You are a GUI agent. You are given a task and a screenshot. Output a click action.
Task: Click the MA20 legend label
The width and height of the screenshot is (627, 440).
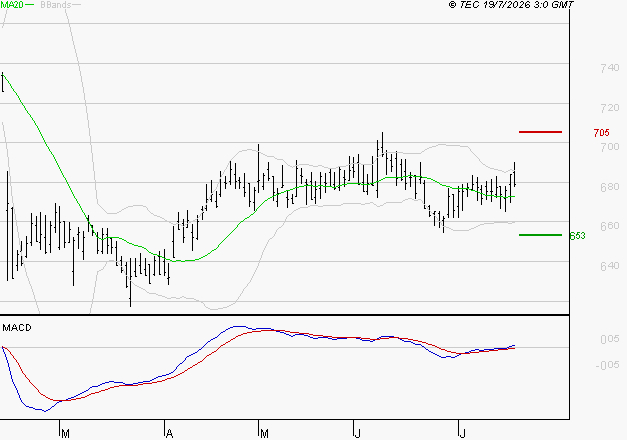12,4
